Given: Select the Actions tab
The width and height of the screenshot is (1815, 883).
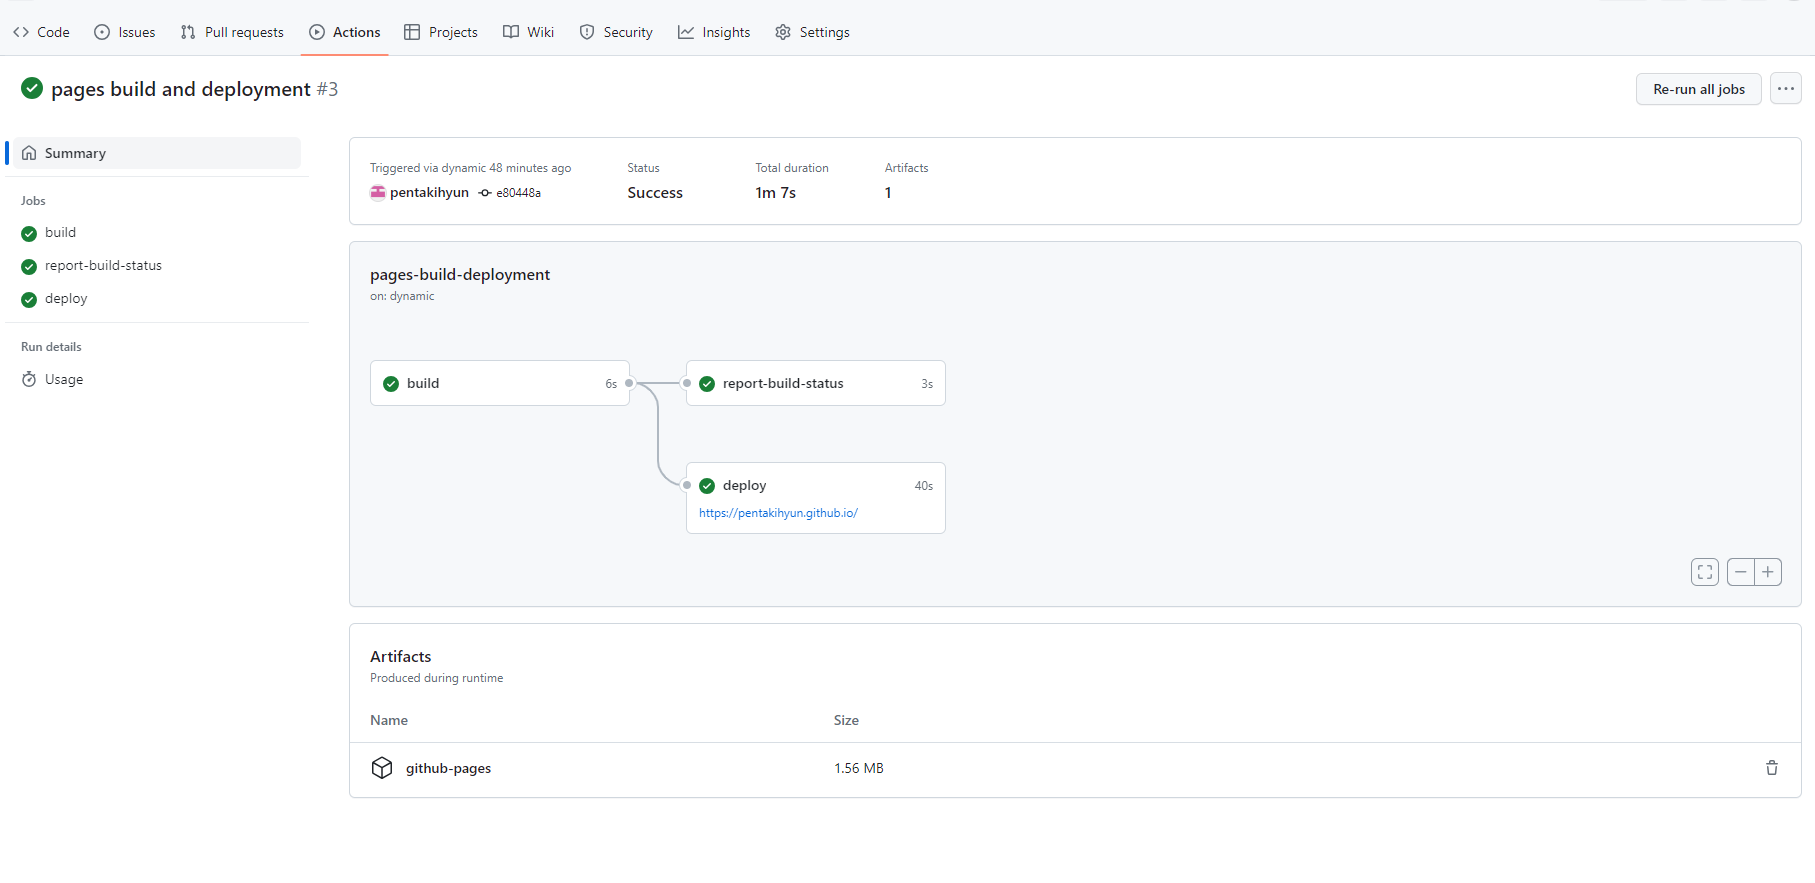Looking at the screenshot, I should [x=345, y=32].
